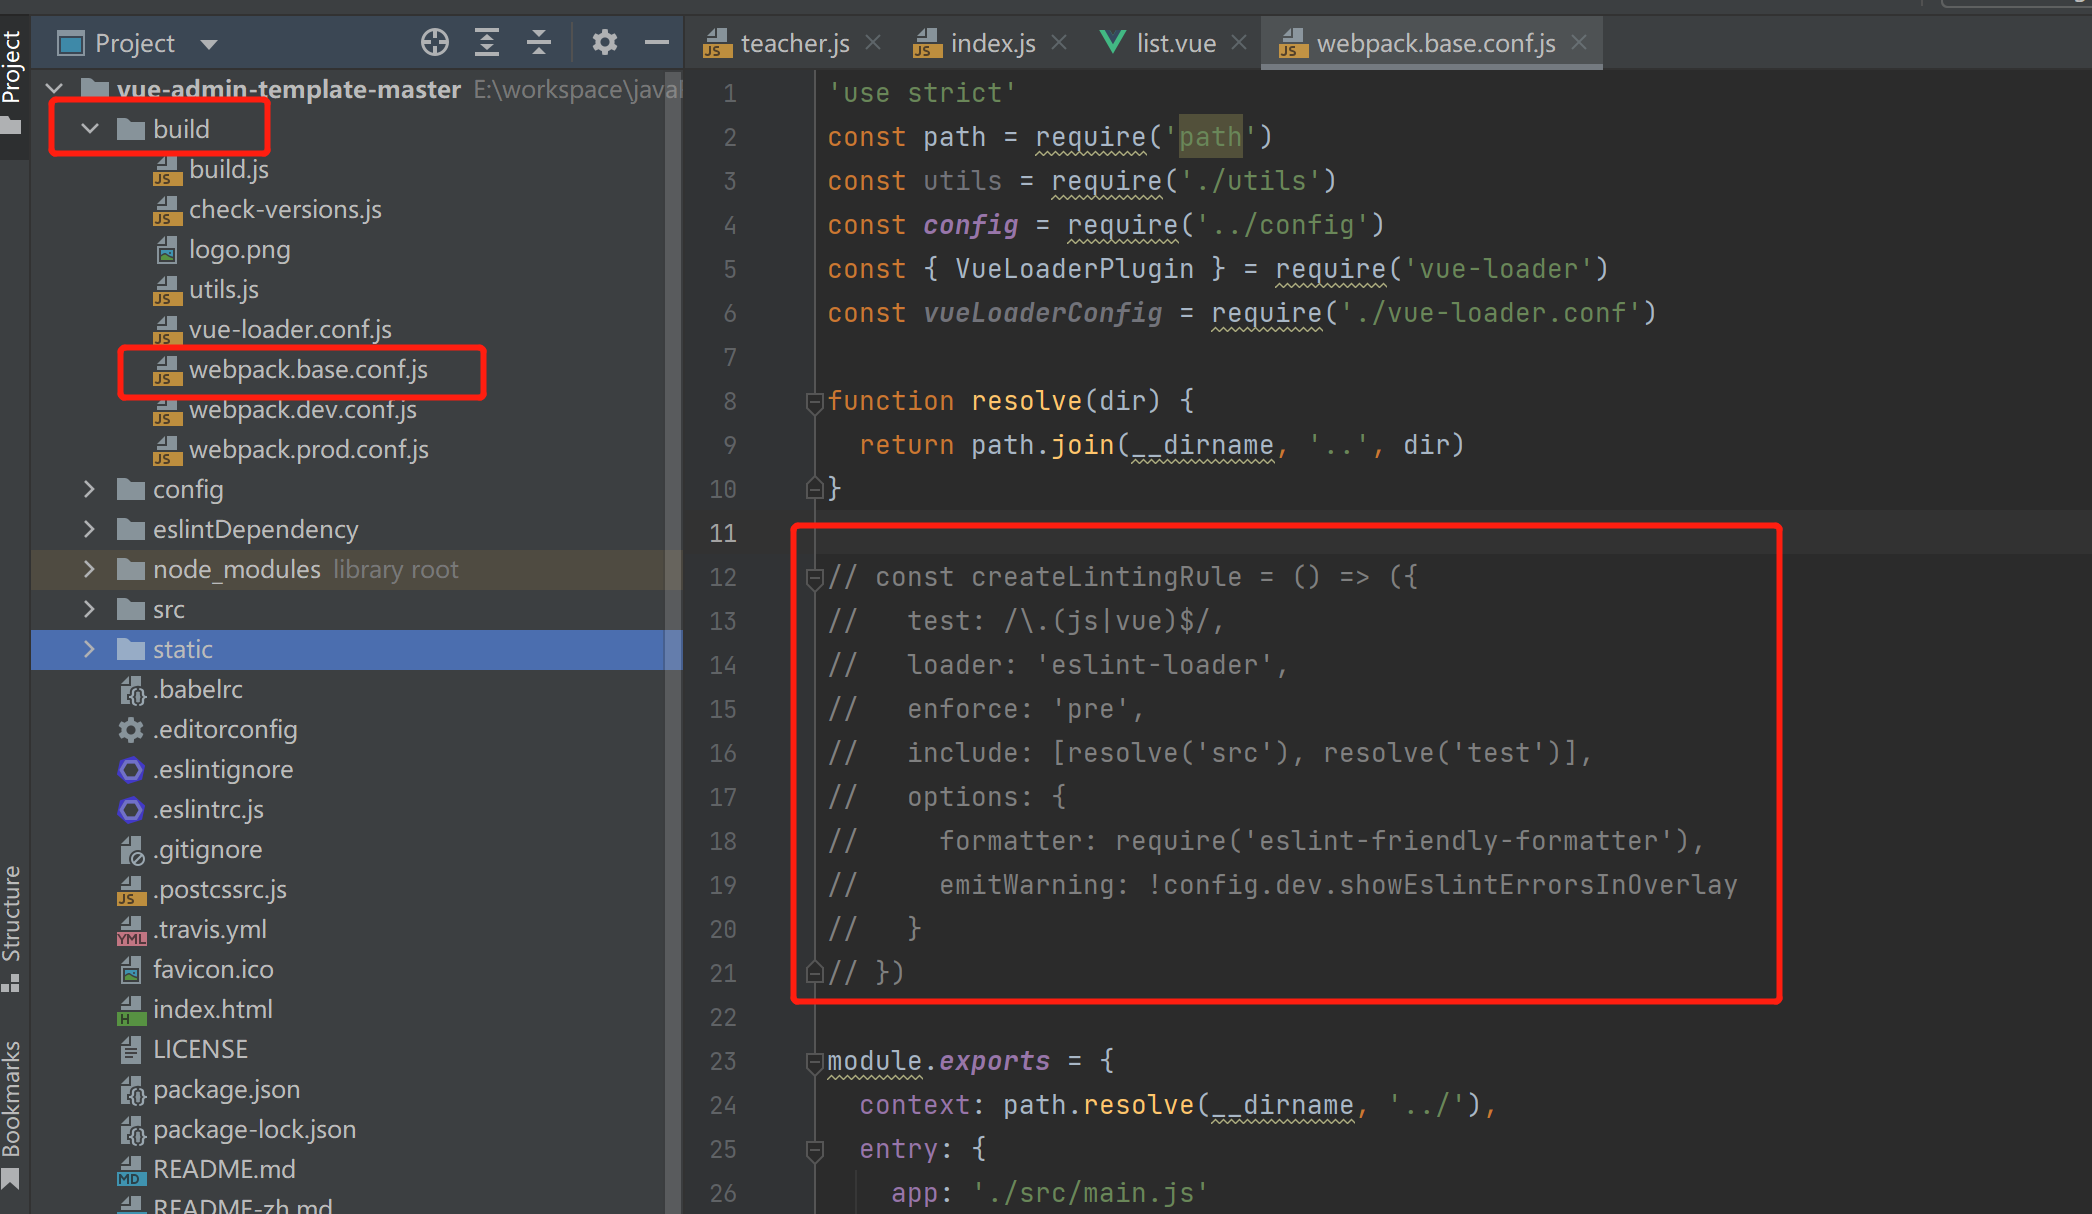This screenshot has width=2092, height=1214.
Task: Click the .editorconfig gear file icon
Action: click(x=131, y=730)
